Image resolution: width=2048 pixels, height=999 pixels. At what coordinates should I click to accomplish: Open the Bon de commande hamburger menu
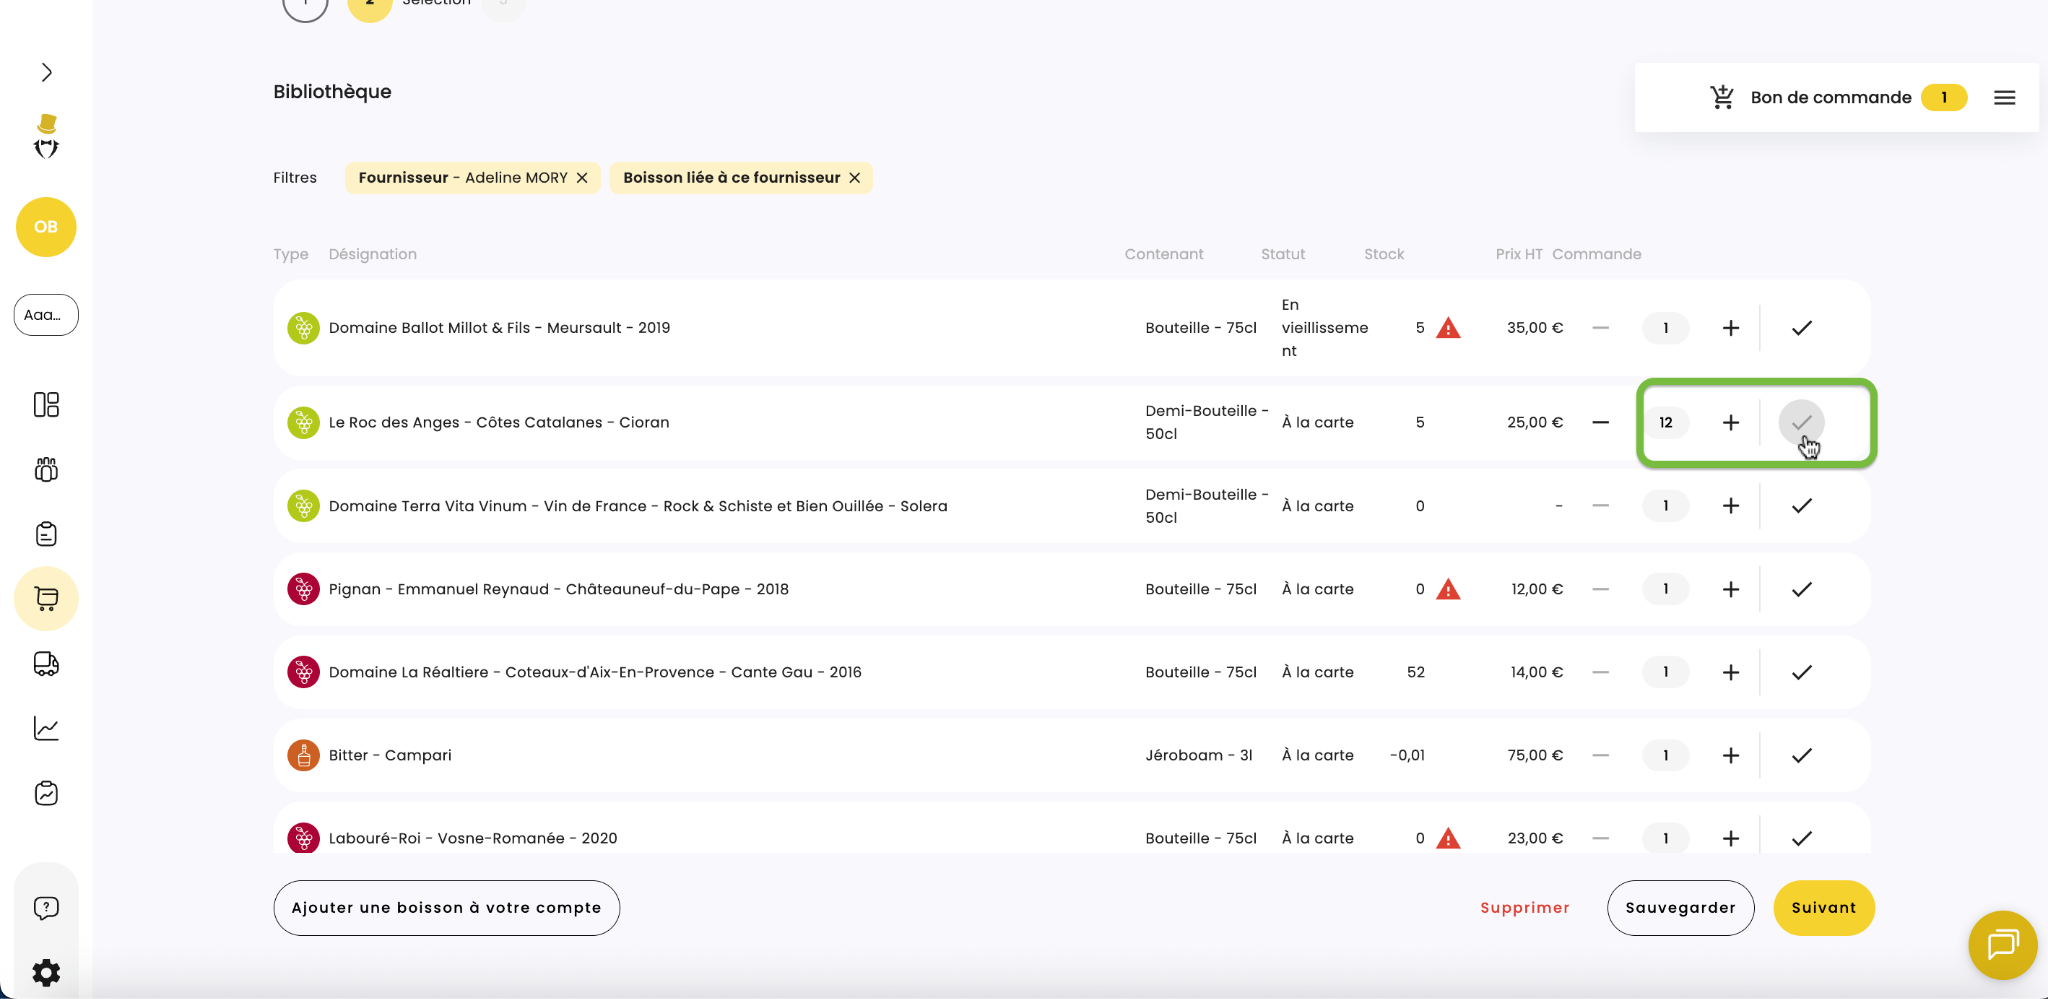pos(2004,98)
